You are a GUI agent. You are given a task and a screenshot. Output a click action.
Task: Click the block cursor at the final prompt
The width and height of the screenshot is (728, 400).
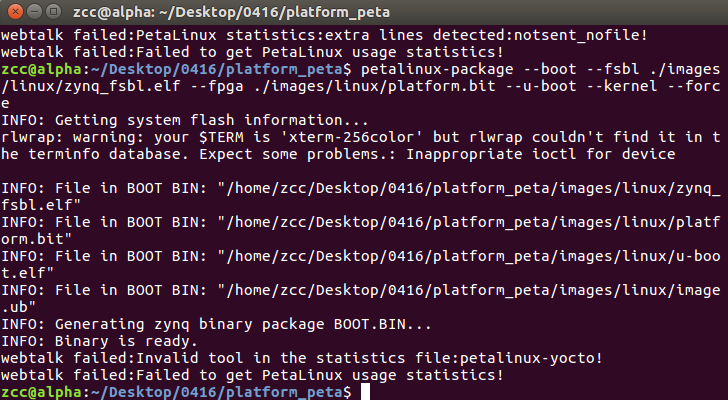pyautogui.click(x=365, y=392)
